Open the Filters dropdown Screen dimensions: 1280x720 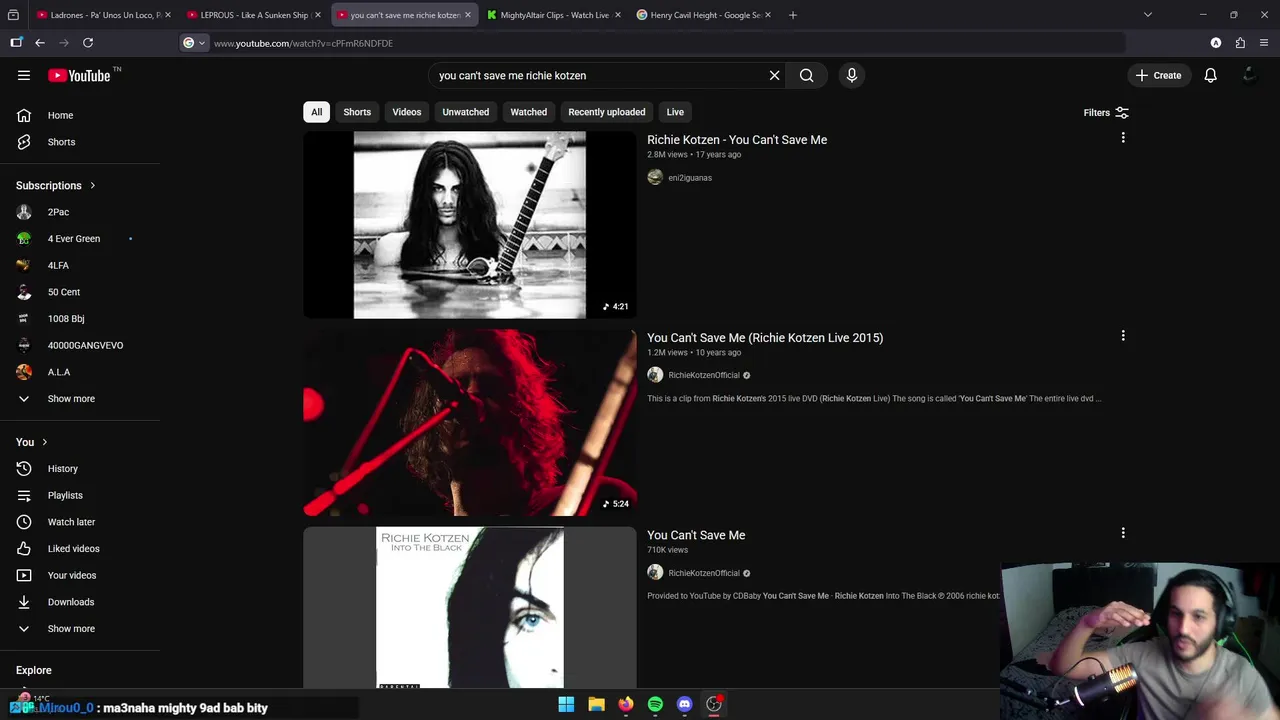[1106, 113]
